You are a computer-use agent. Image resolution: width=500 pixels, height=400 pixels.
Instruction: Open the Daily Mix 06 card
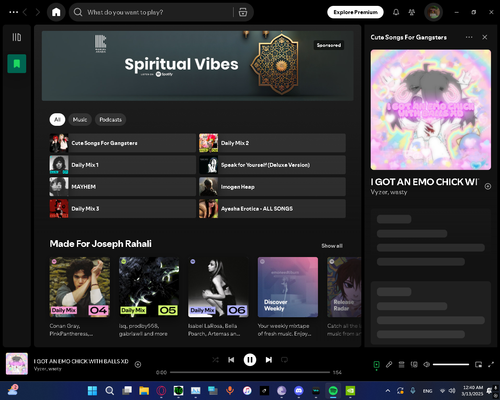[x=218, y=297]
